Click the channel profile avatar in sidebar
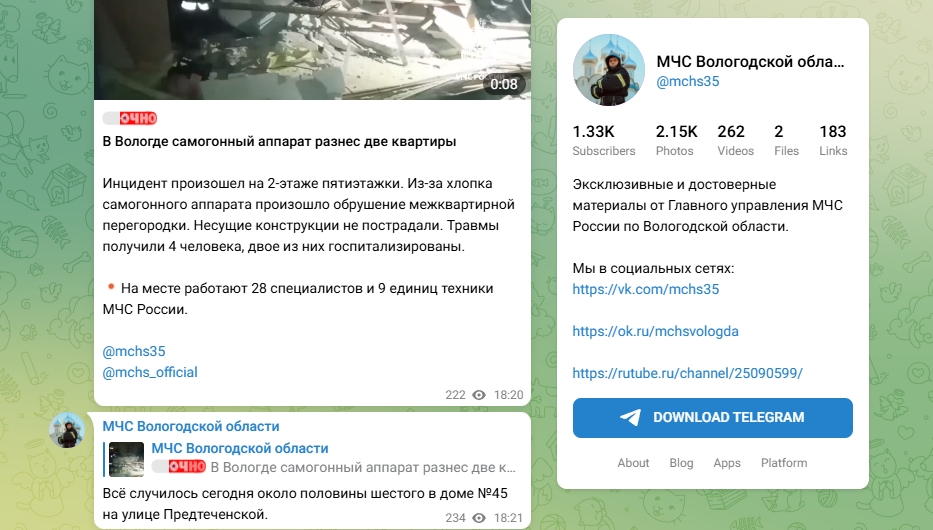Screen dimensions: 933x530 coord(608,70)
